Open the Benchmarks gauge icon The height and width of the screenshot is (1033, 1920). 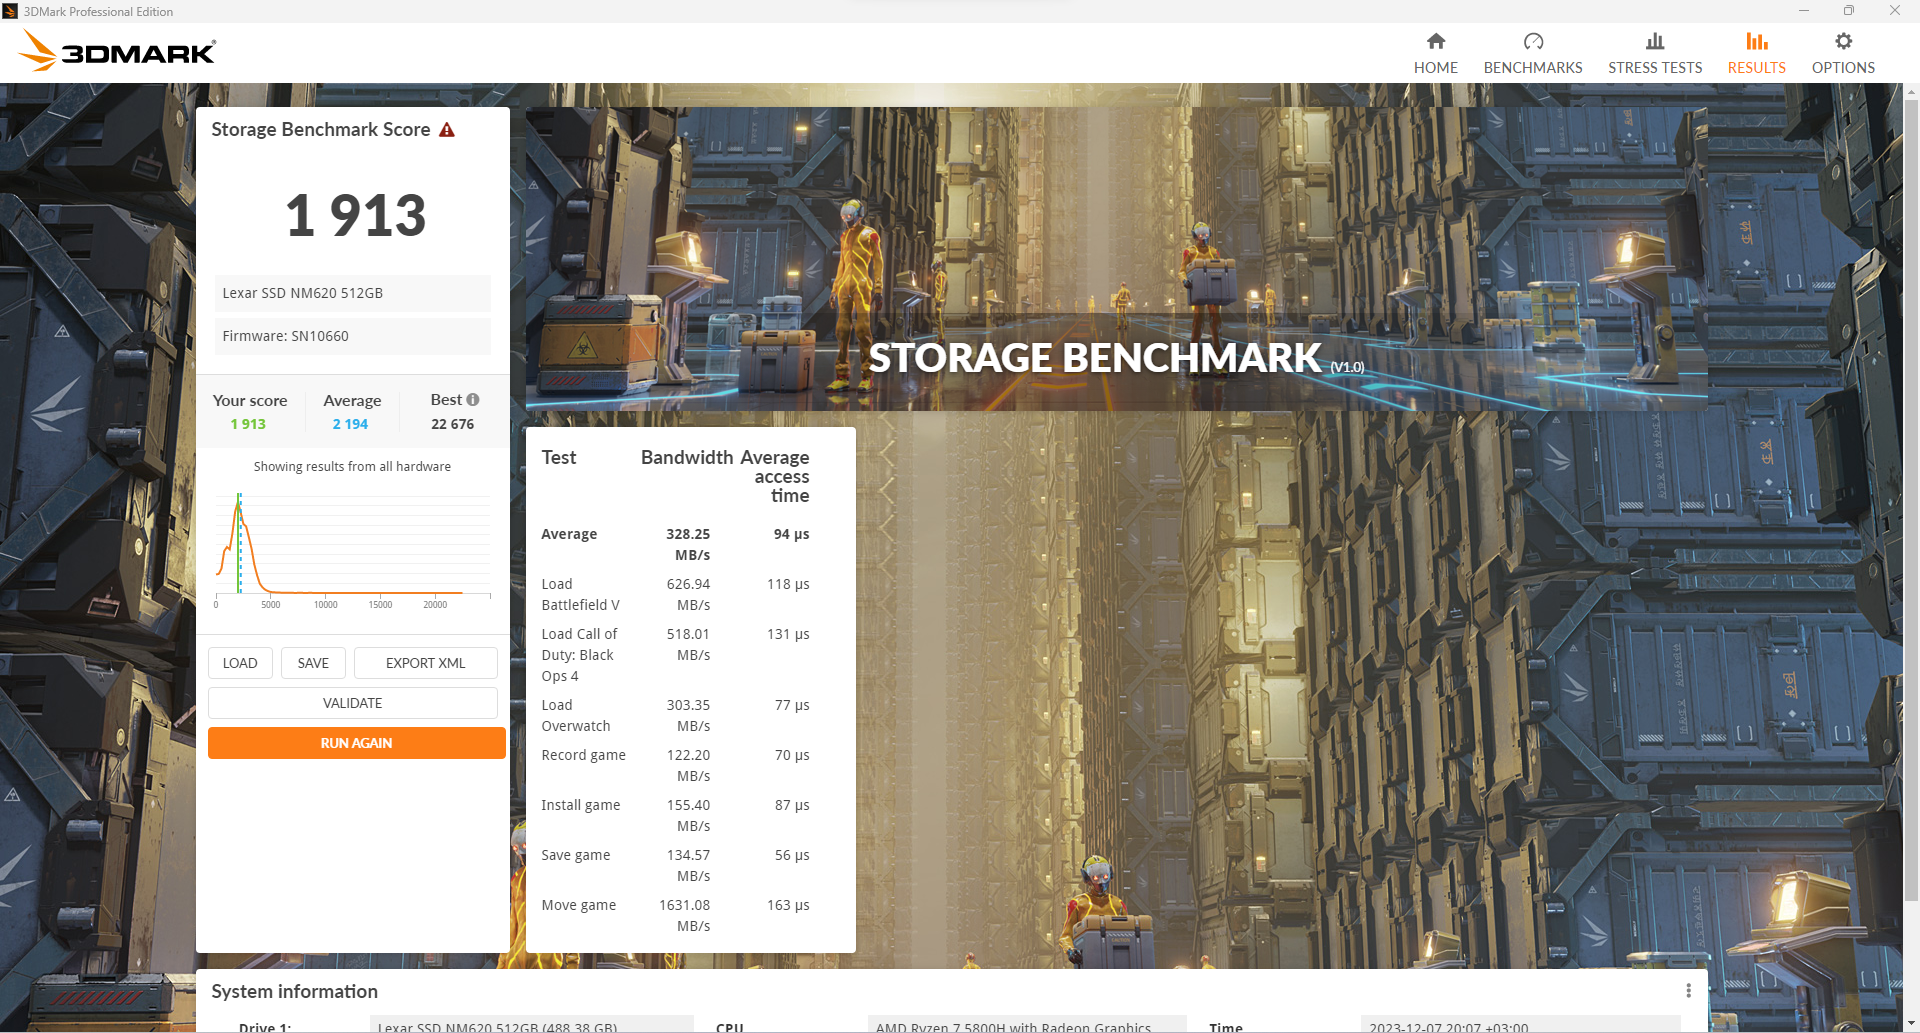[1533, 41]
